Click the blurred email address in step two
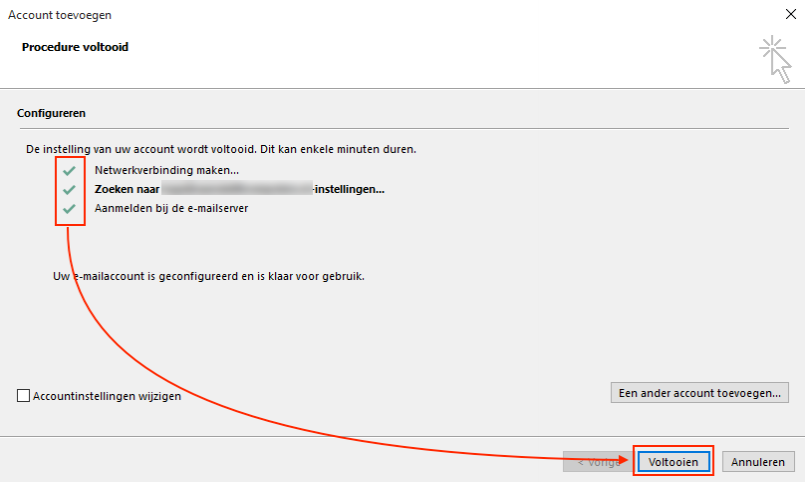Screen dimensions: 805x484 pyautogui.click(x=237, y=188)
